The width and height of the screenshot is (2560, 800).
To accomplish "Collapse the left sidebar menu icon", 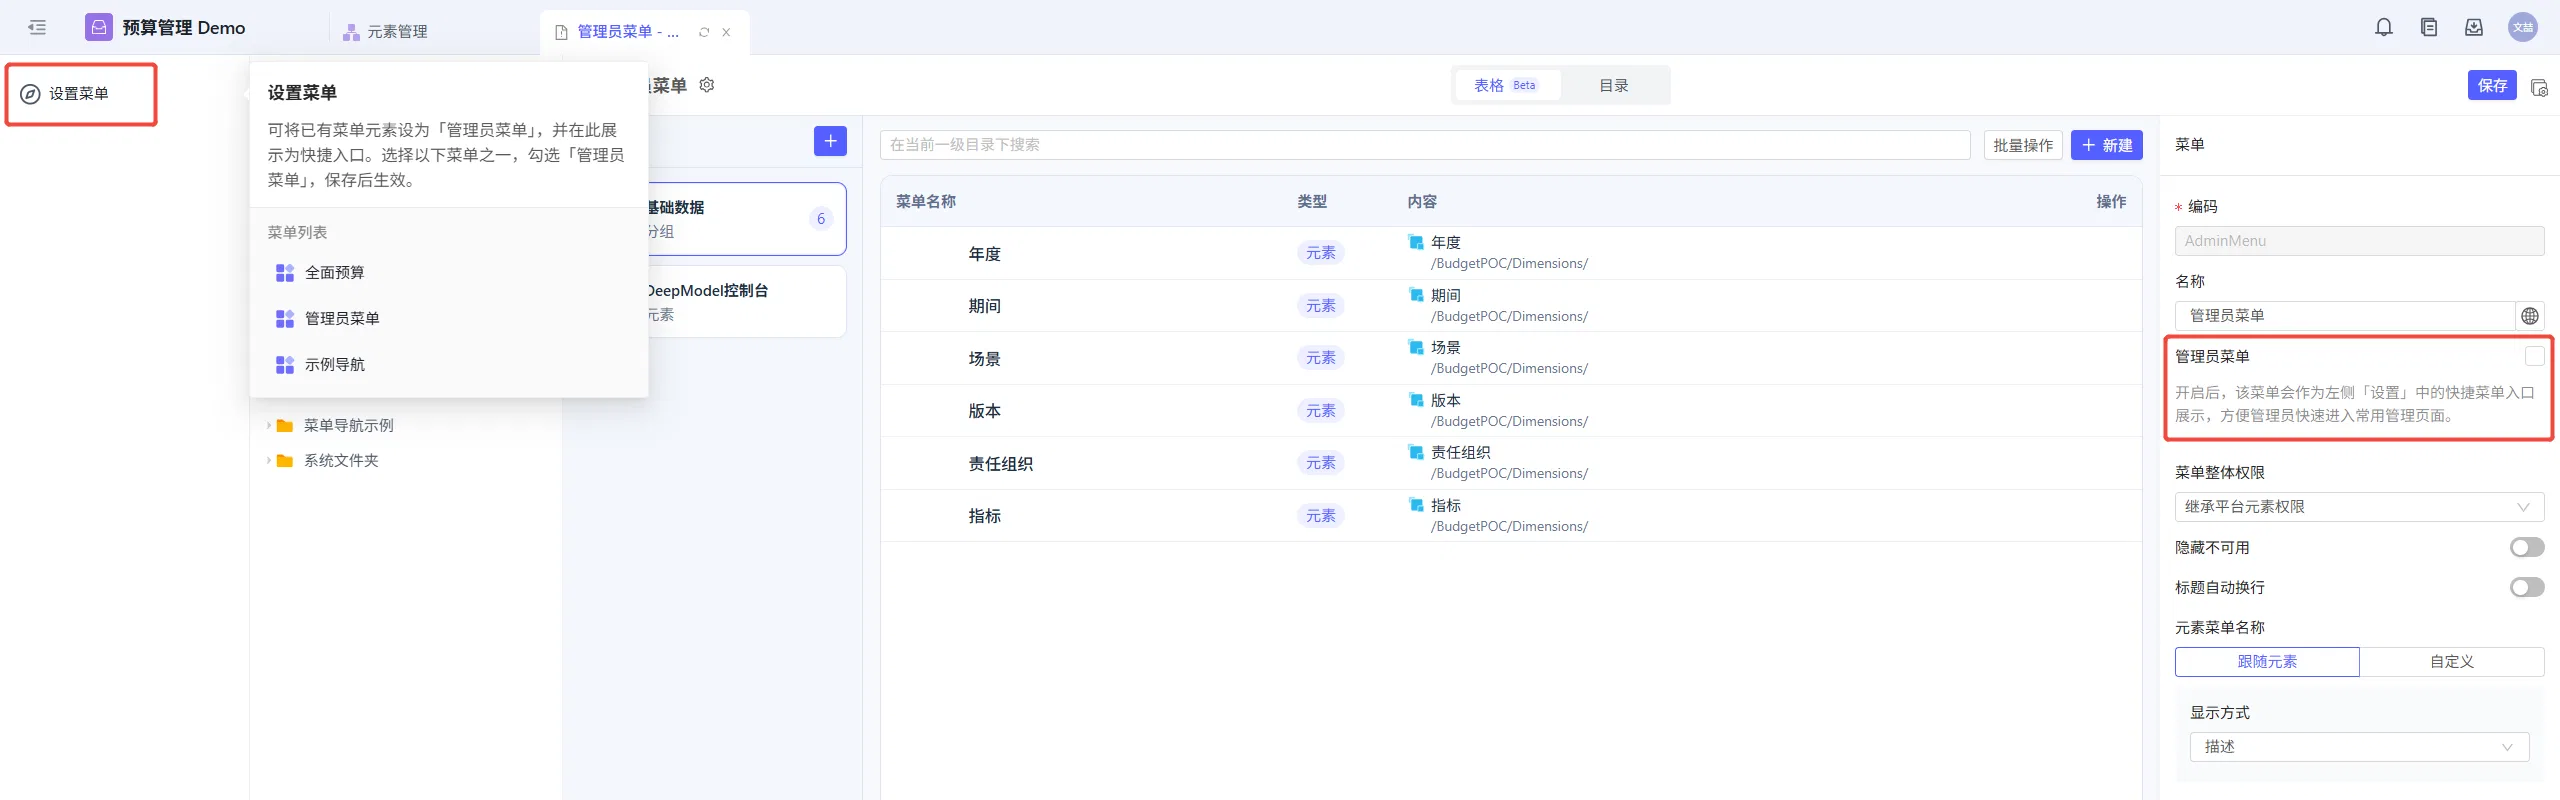I will pyautogui.click(x=37, y=28).
